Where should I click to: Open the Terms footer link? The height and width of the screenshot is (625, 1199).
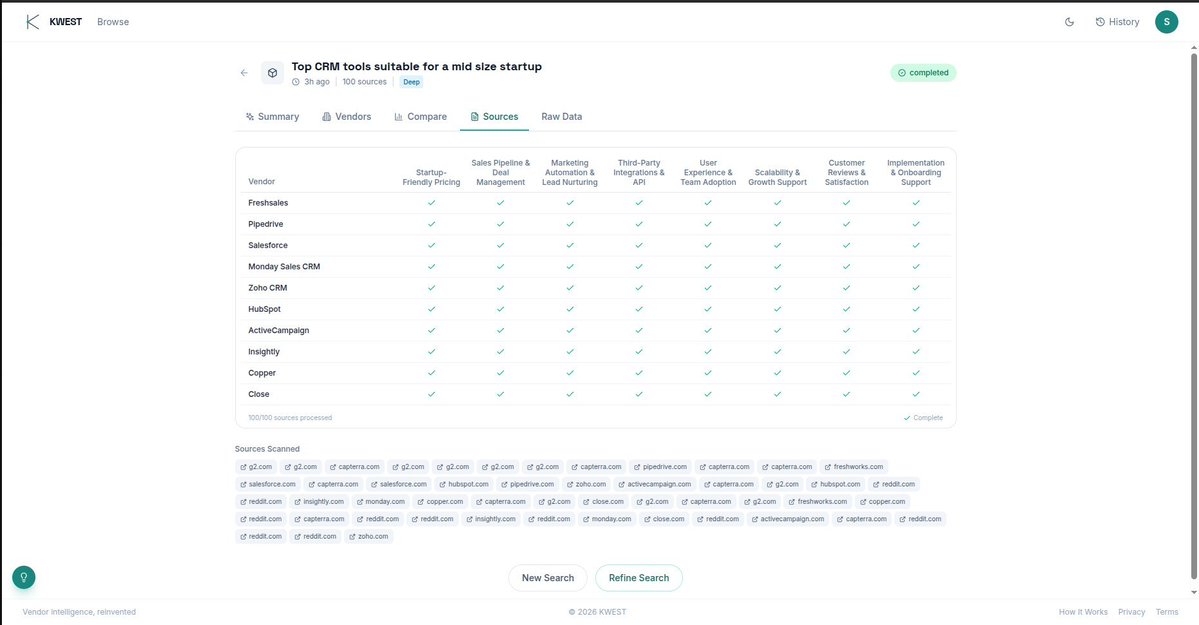tap(1166, 612)
